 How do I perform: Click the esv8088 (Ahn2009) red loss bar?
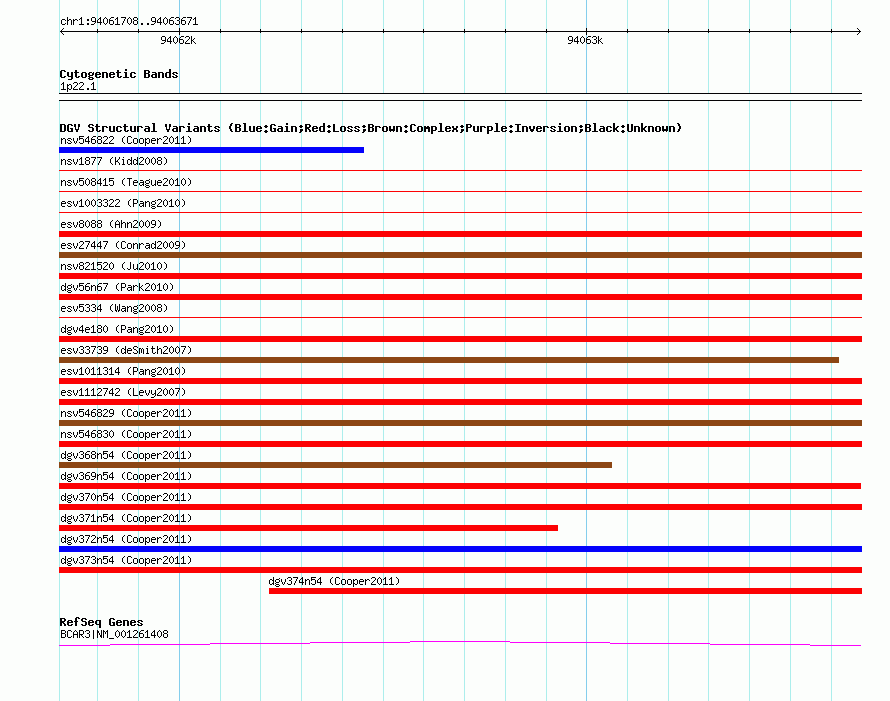tap(460, 234)
